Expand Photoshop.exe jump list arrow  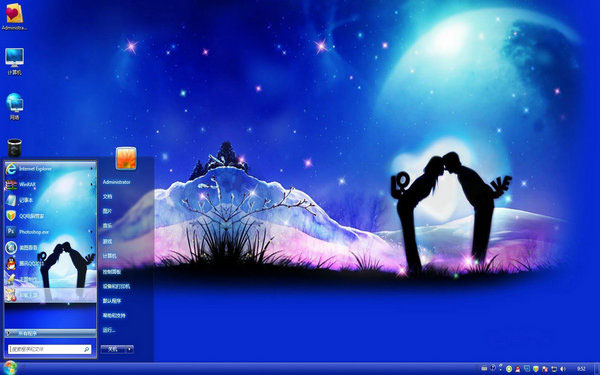(x=91, y=232)
